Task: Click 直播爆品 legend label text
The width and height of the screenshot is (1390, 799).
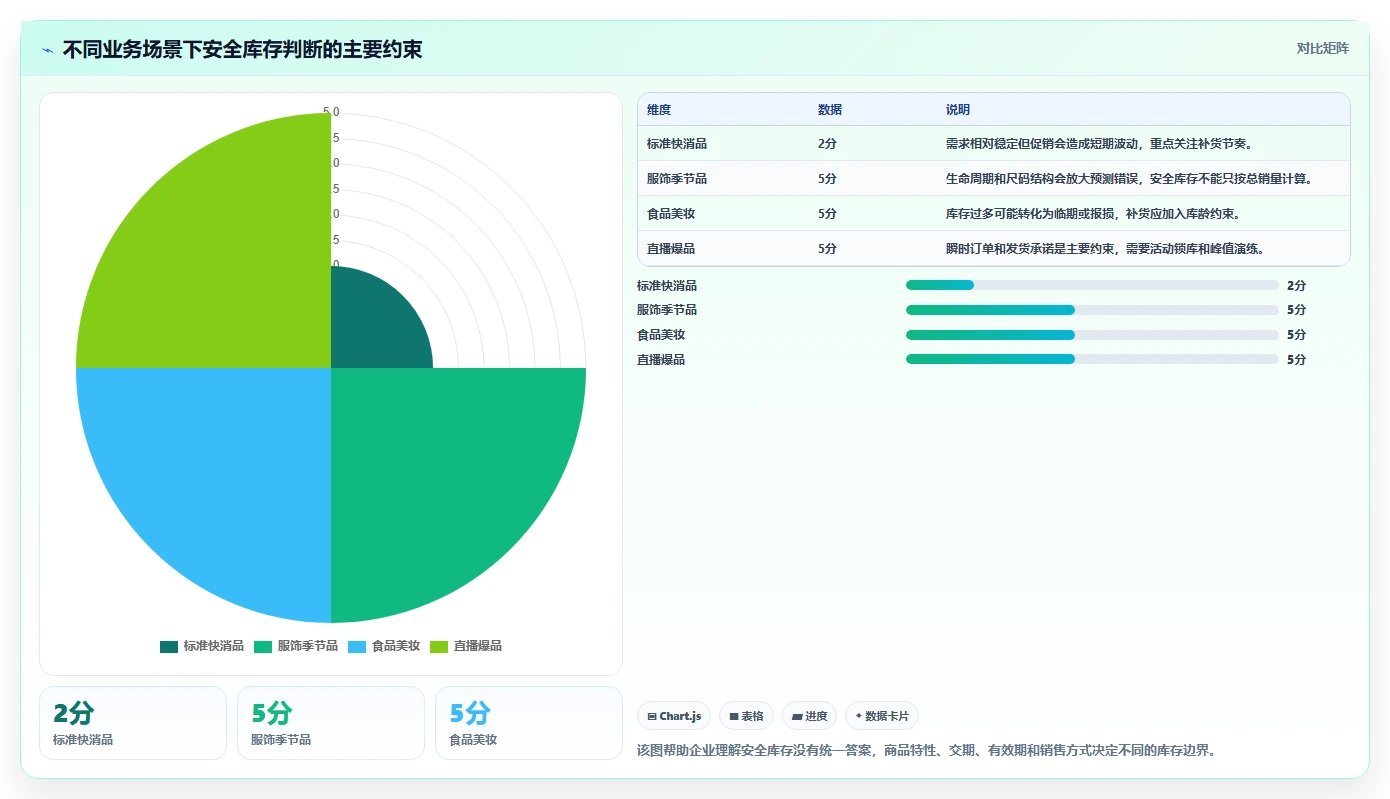Action: (x=478, y=646)
